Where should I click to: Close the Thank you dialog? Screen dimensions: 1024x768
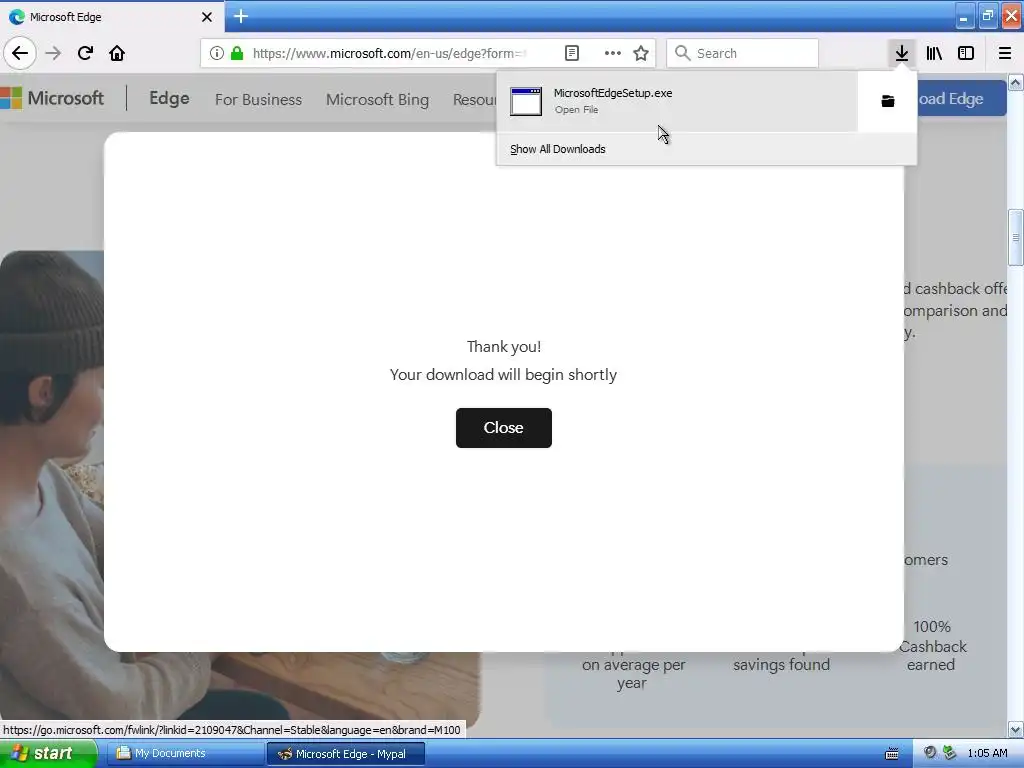[x=504, y=428]
